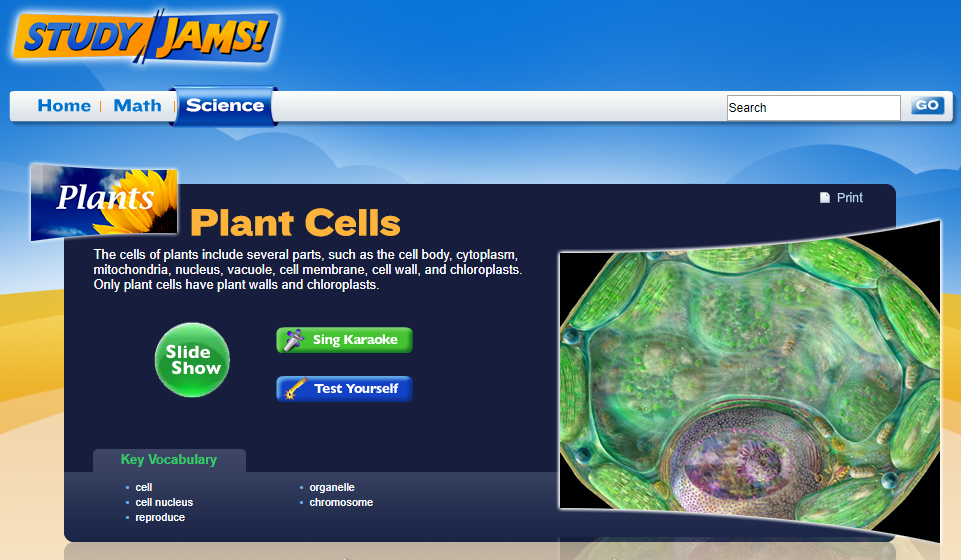The image size is (961, 560).
Task: Click the Sing Karaoke button
Action: click(x=344, y=340)
